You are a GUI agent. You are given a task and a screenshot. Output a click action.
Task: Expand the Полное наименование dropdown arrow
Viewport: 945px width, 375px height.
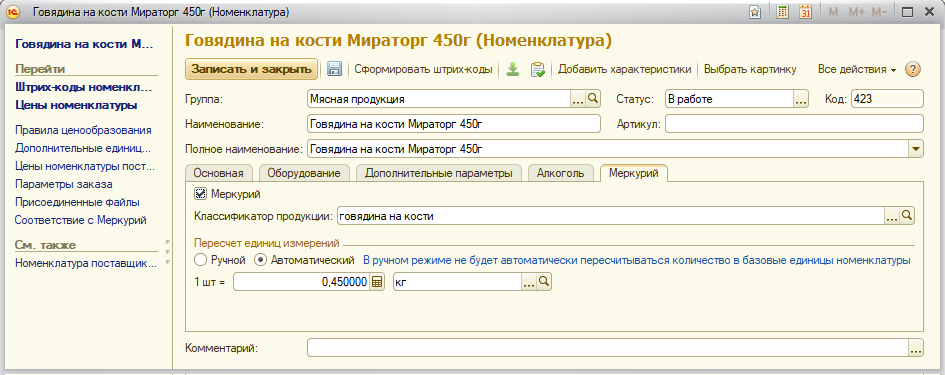tap(916, 148)
